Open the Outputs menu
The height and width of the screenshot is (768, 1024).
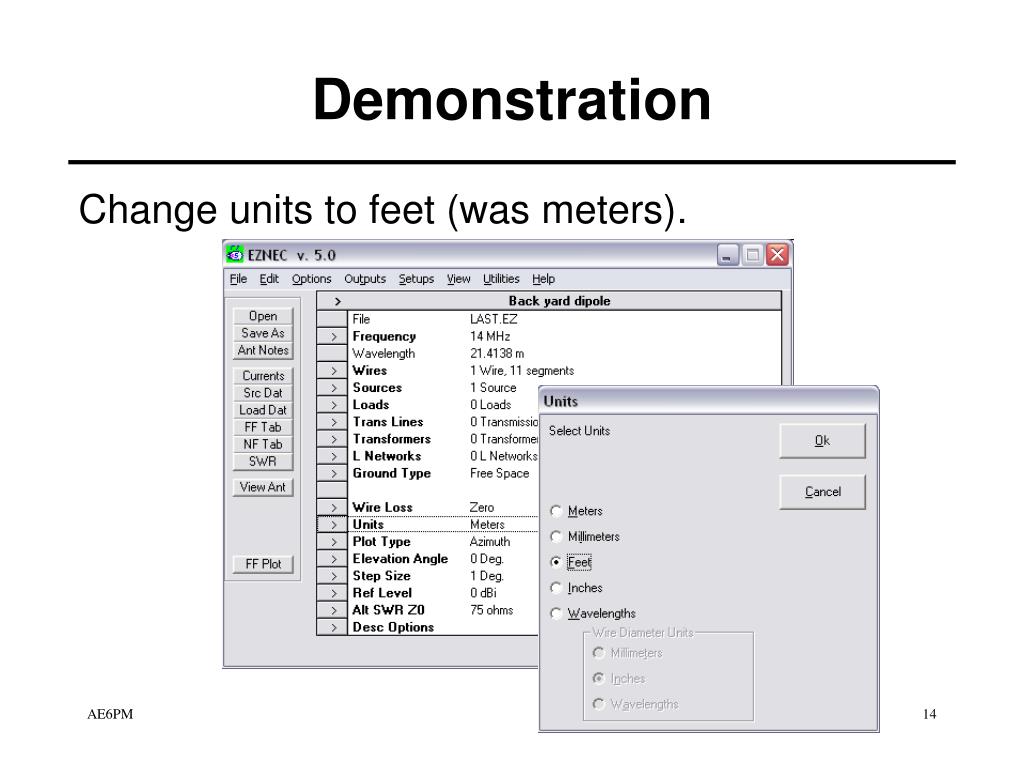pyautogui.click(x=365, y=279)
